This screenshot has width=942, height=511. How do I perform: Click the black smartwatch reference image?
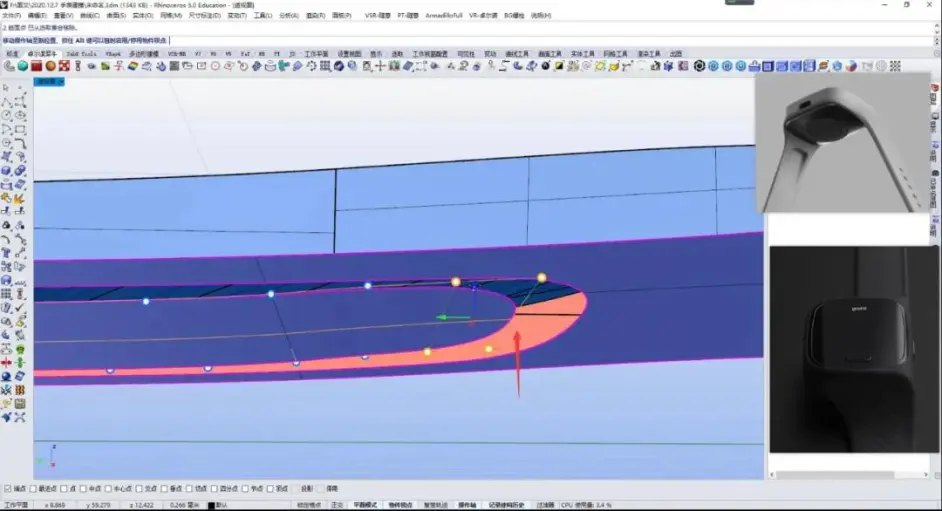point(854,349)
